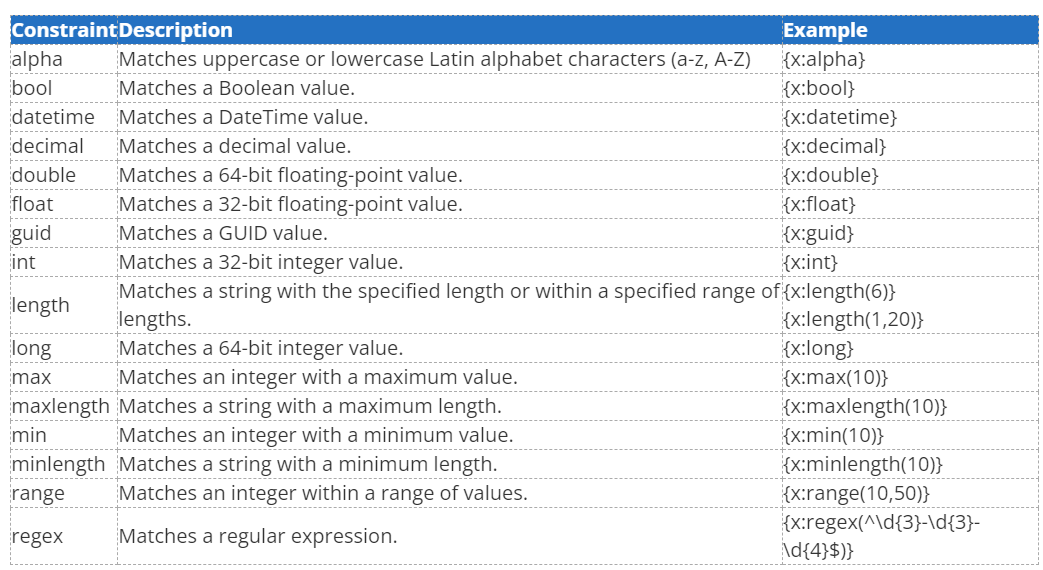Screen dimensions: 1043x570
Task: Click the Constraint column header
Action: tap(64, 30)
